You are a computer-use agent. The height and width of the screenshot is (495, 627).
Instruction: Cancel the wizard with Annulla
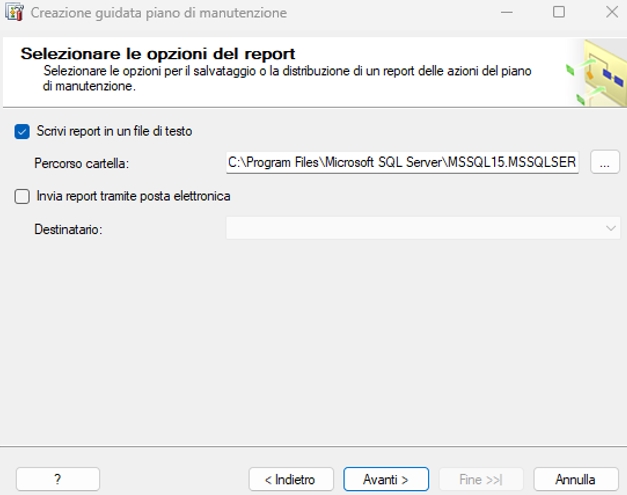coord(576,479)
